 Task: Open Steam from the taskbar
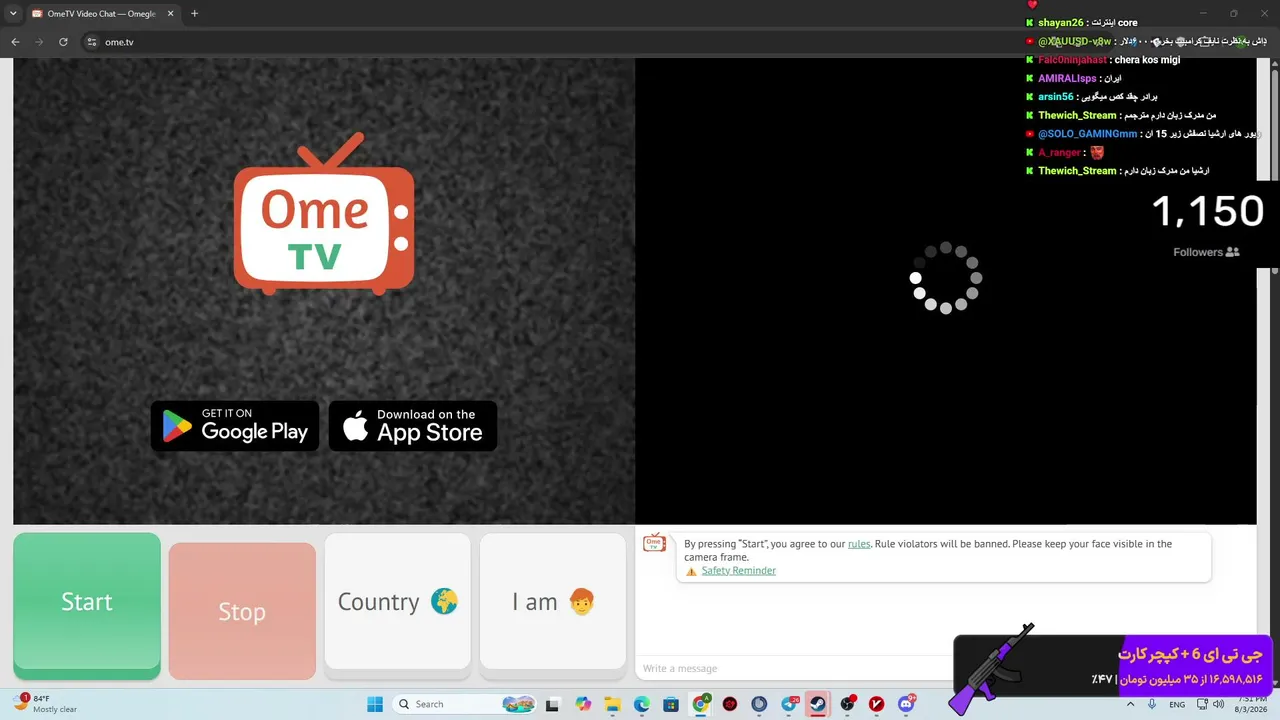tap(818, 705)
